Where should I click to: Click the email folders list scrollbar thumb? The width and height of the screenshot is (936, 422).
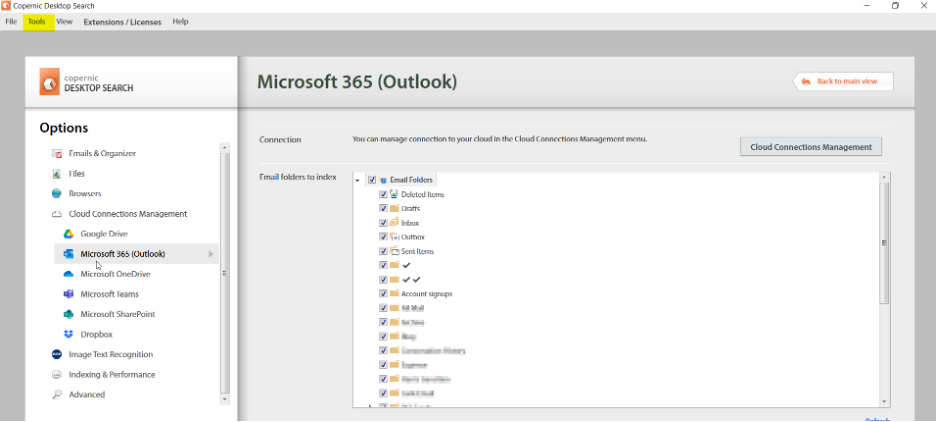pos(884,243)
